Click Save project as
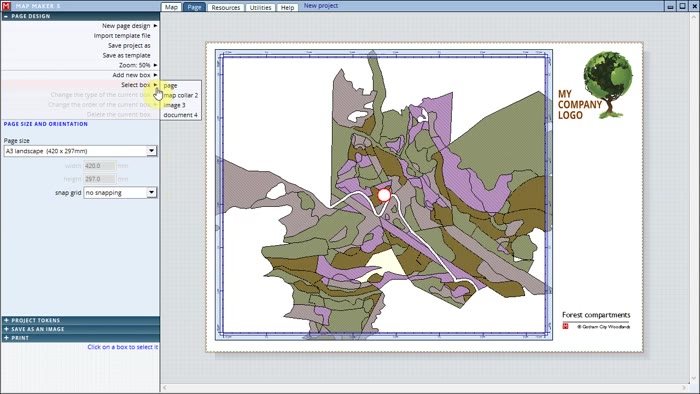The width and height of the screenshot is (700, 394). click(129, 46)
